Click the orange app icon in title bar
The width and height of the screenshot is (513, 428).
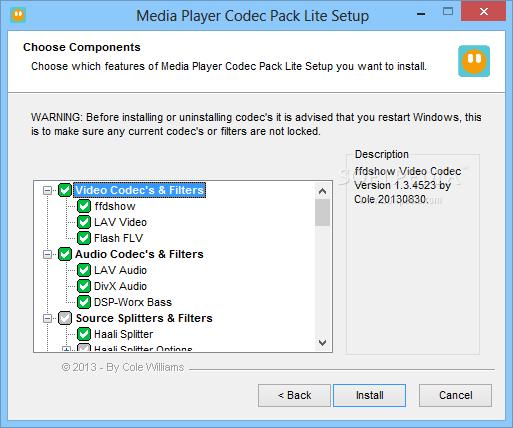(18, 15)
